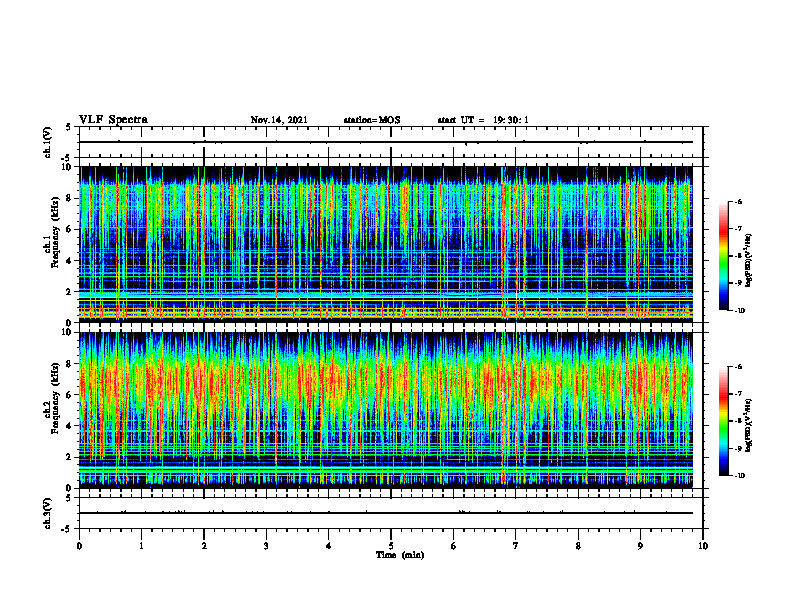Image resolution: width=792 pixels, height=612 pixels.
Task: Click the "10" tick on the bottom time axis
Action: (703, 546)
